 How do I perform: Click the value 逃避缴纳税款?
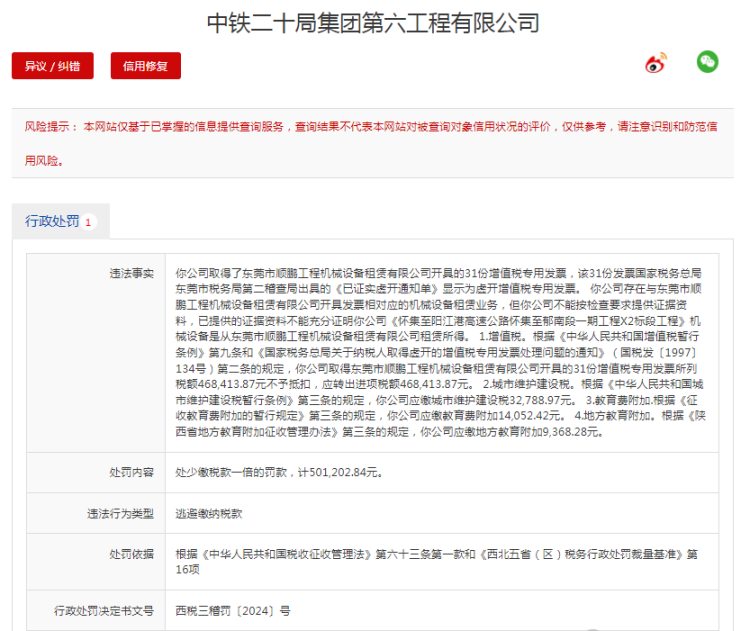coord(209,513)
